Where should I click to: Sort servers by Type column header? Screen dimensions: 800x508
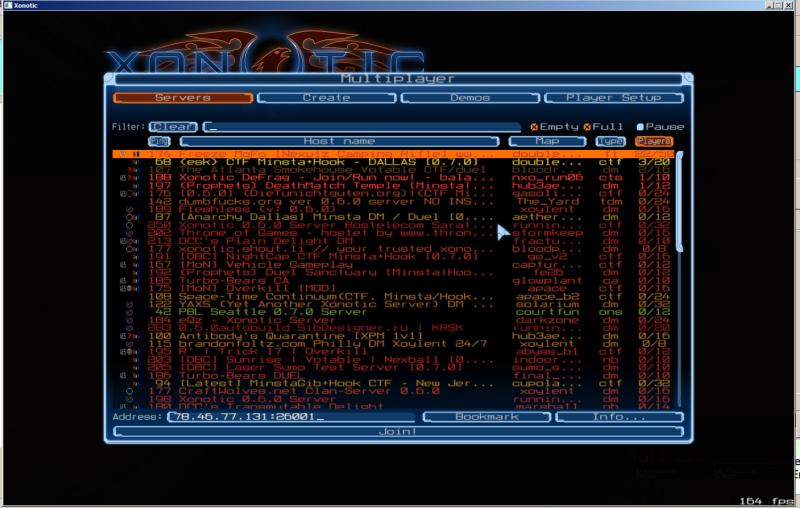[x=610, y=141]
